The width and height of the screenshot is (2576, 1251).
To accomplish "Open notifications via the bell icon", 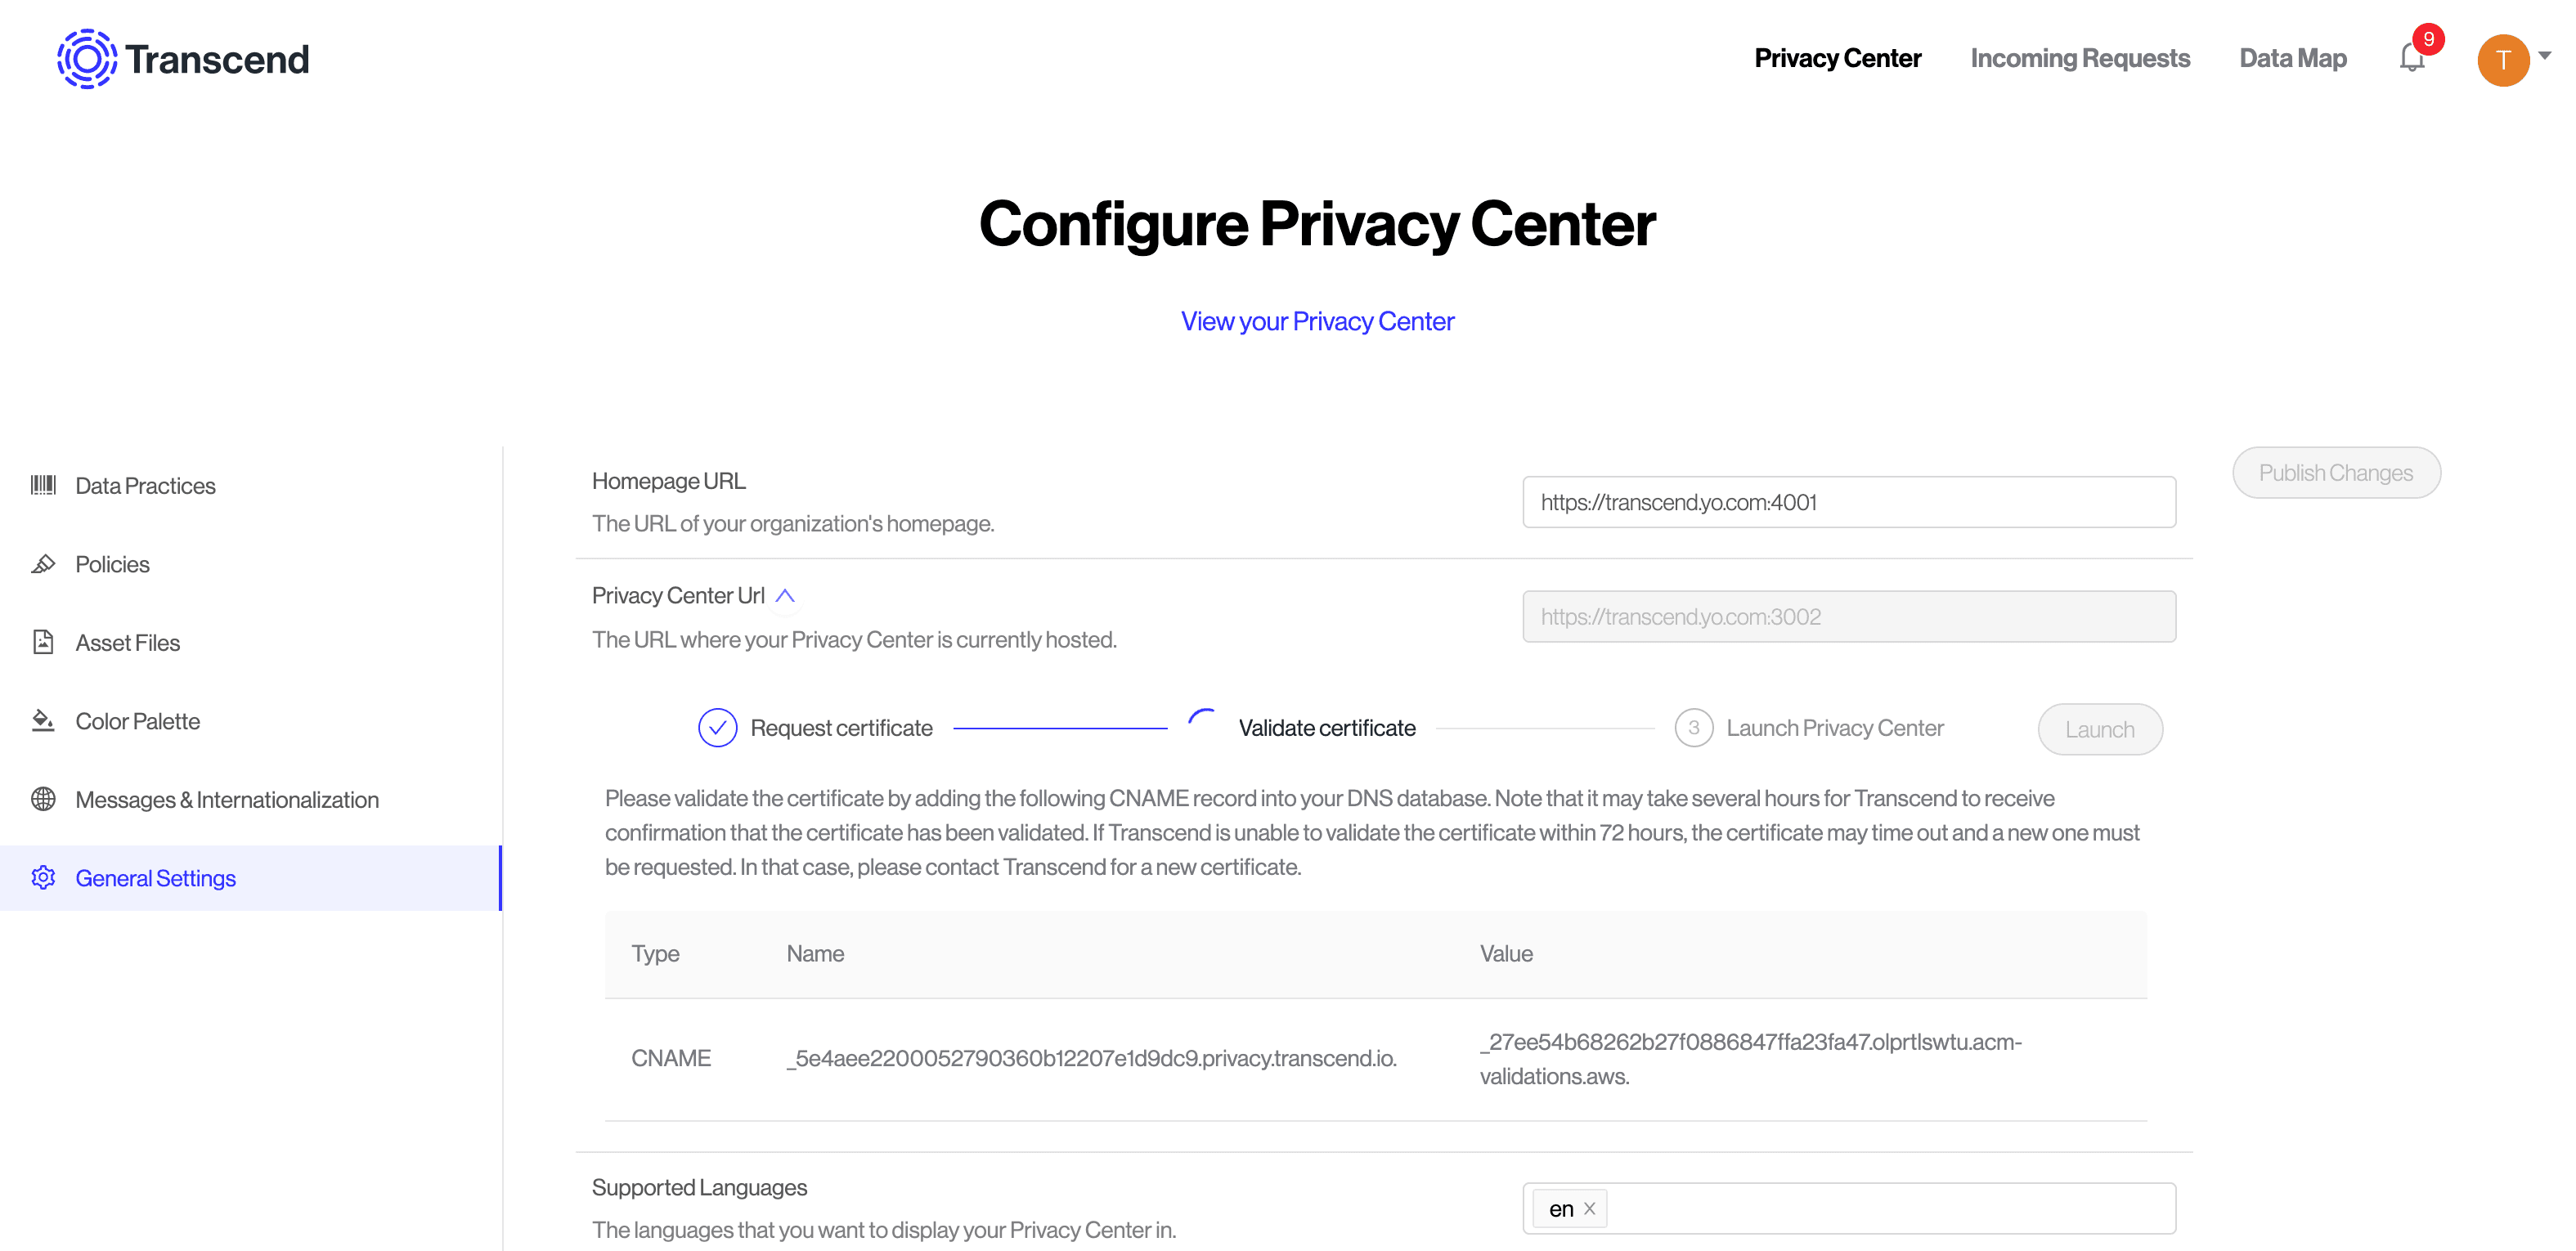I will [2413, 58].
